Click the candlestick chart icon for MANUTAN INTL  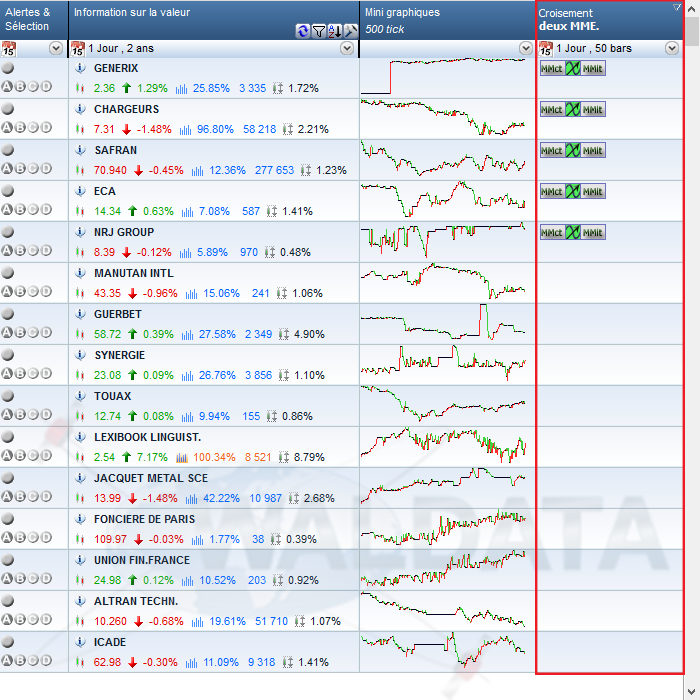click(80, 293)
